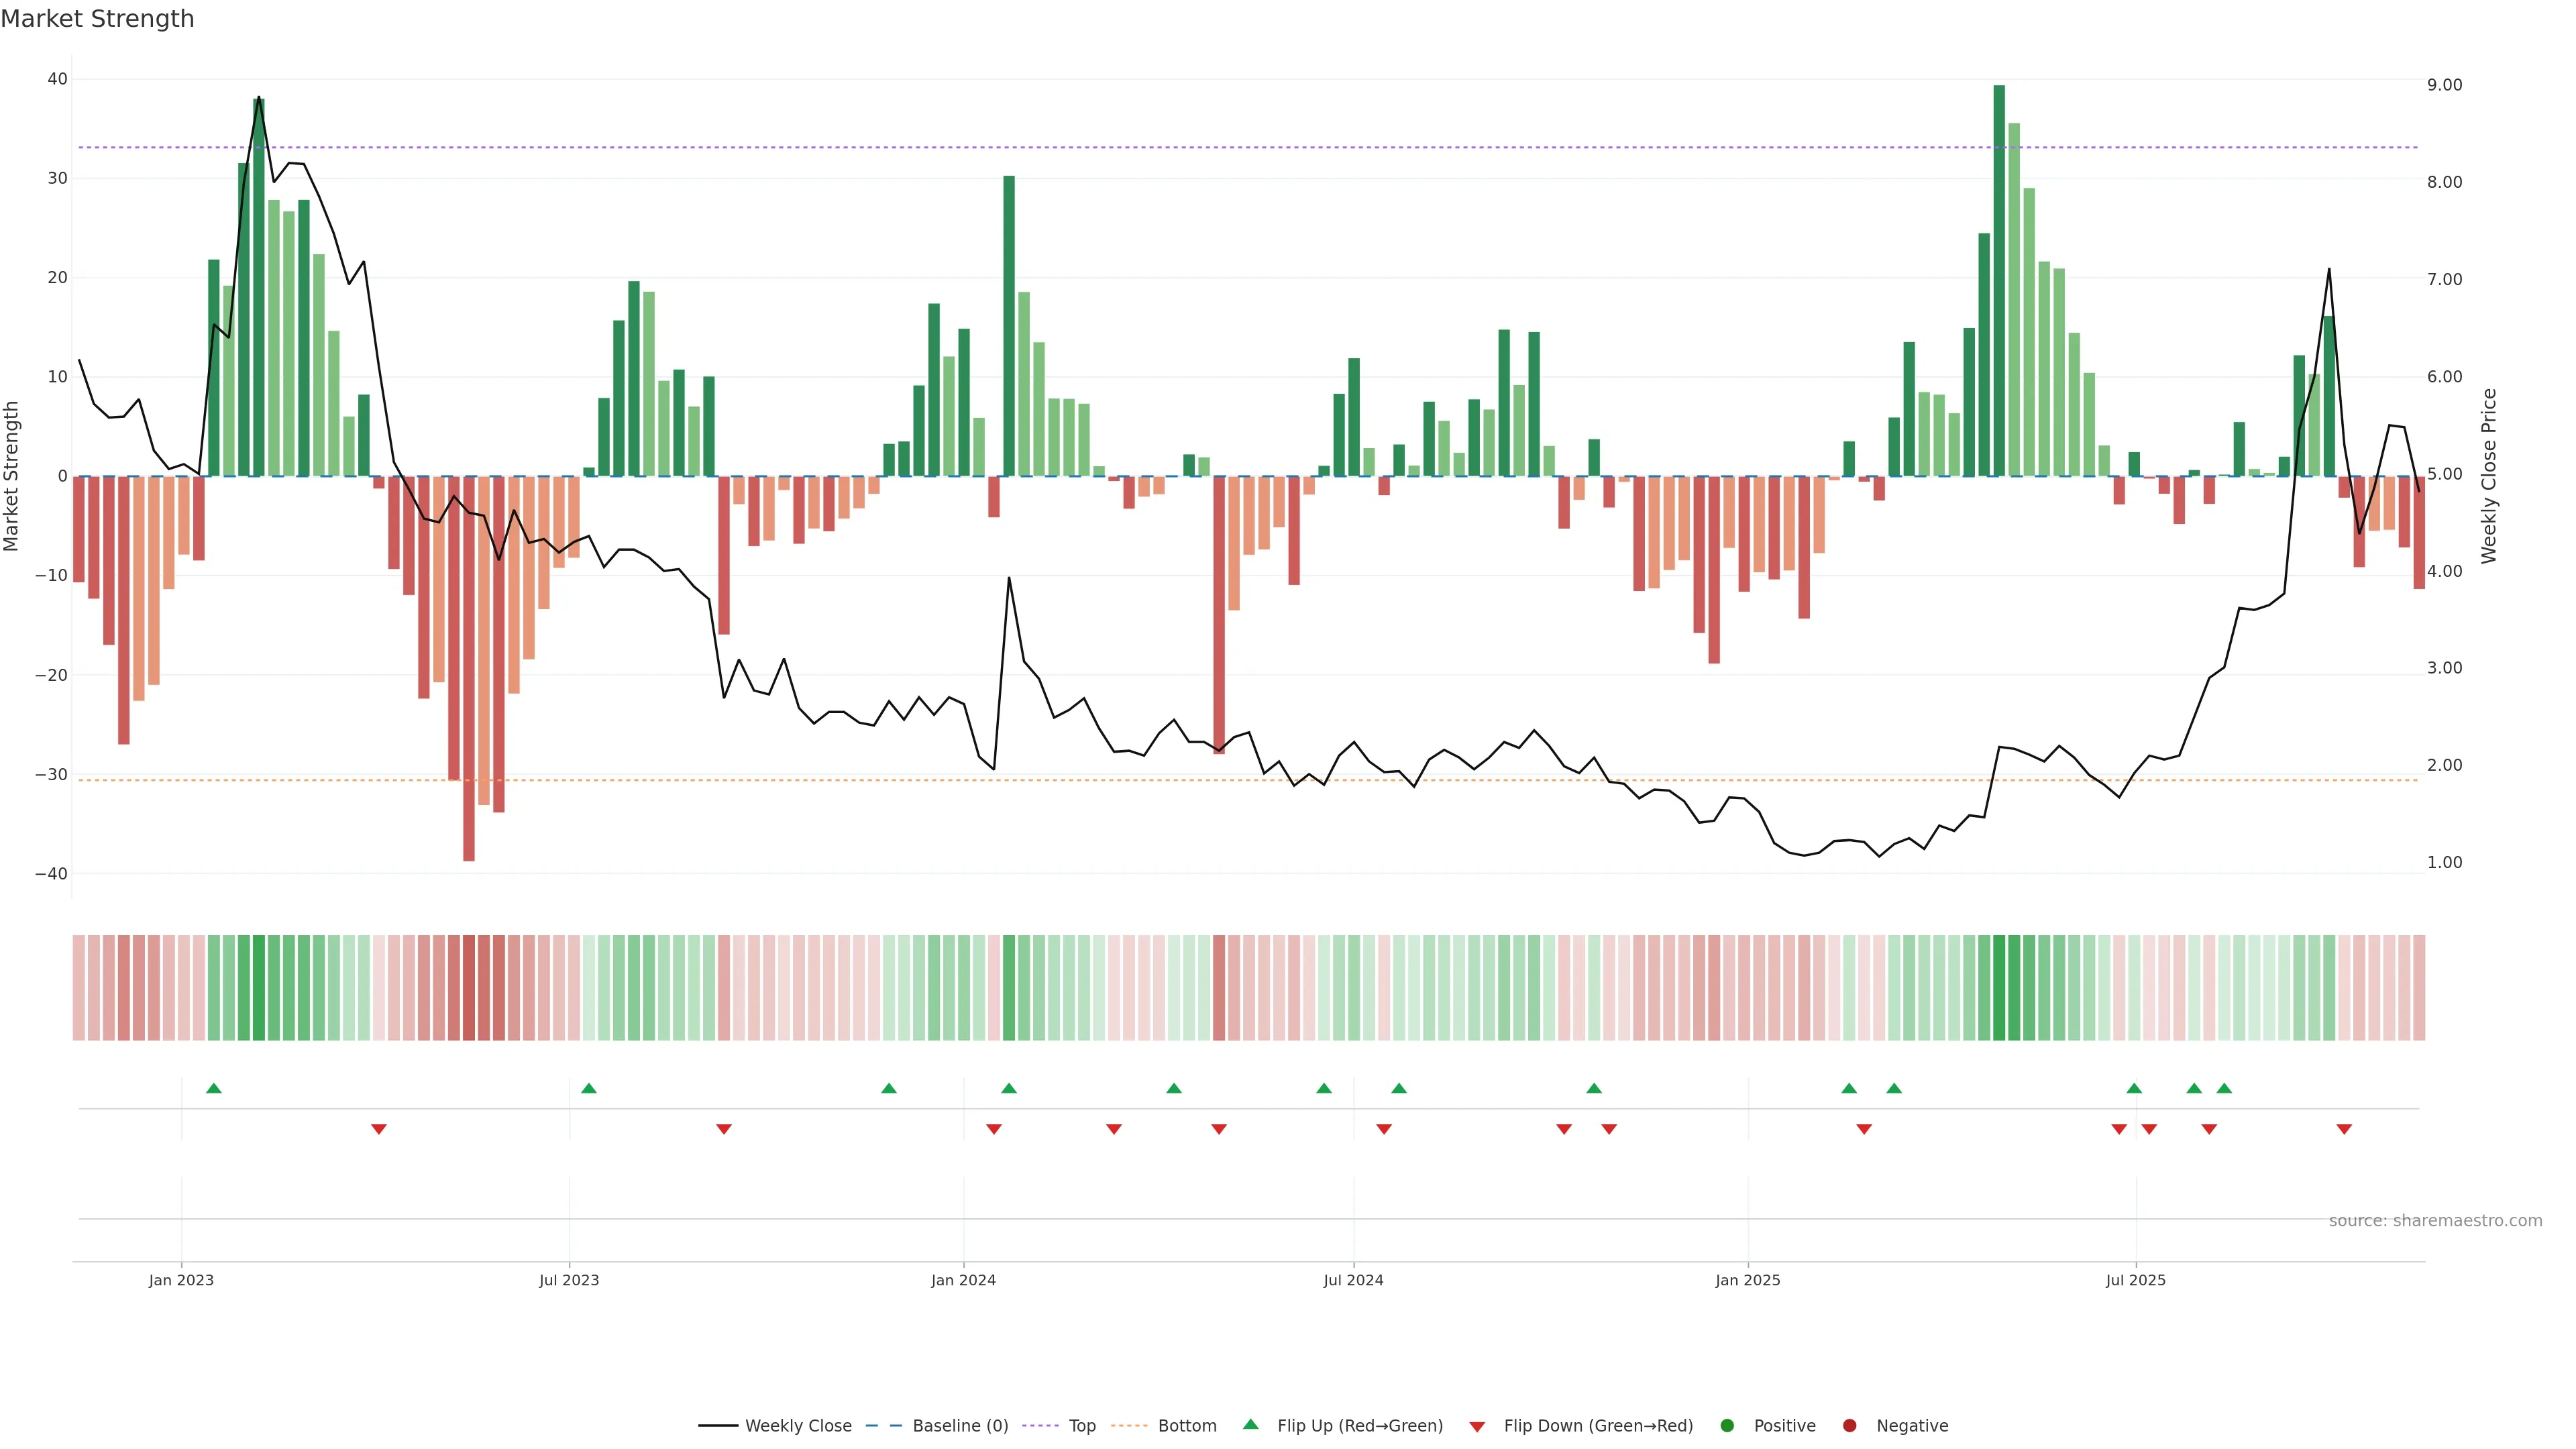Click the dark red Negative legend circle

(1849, 1425)
